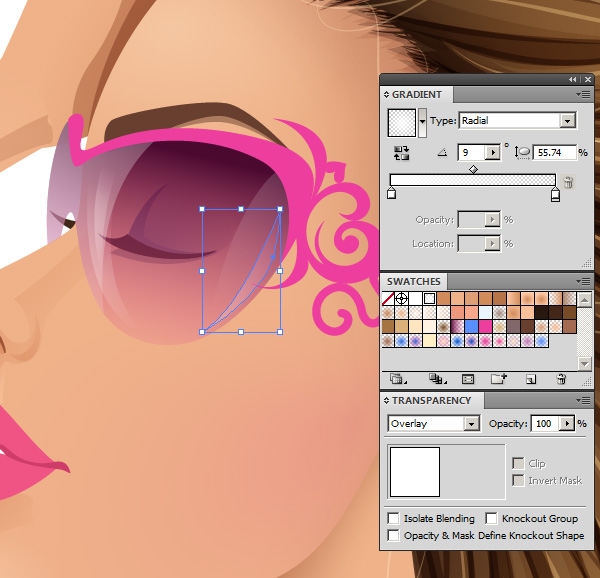600x578 pixels.
Task: Click the New Swatch icon
Action: 531,379
